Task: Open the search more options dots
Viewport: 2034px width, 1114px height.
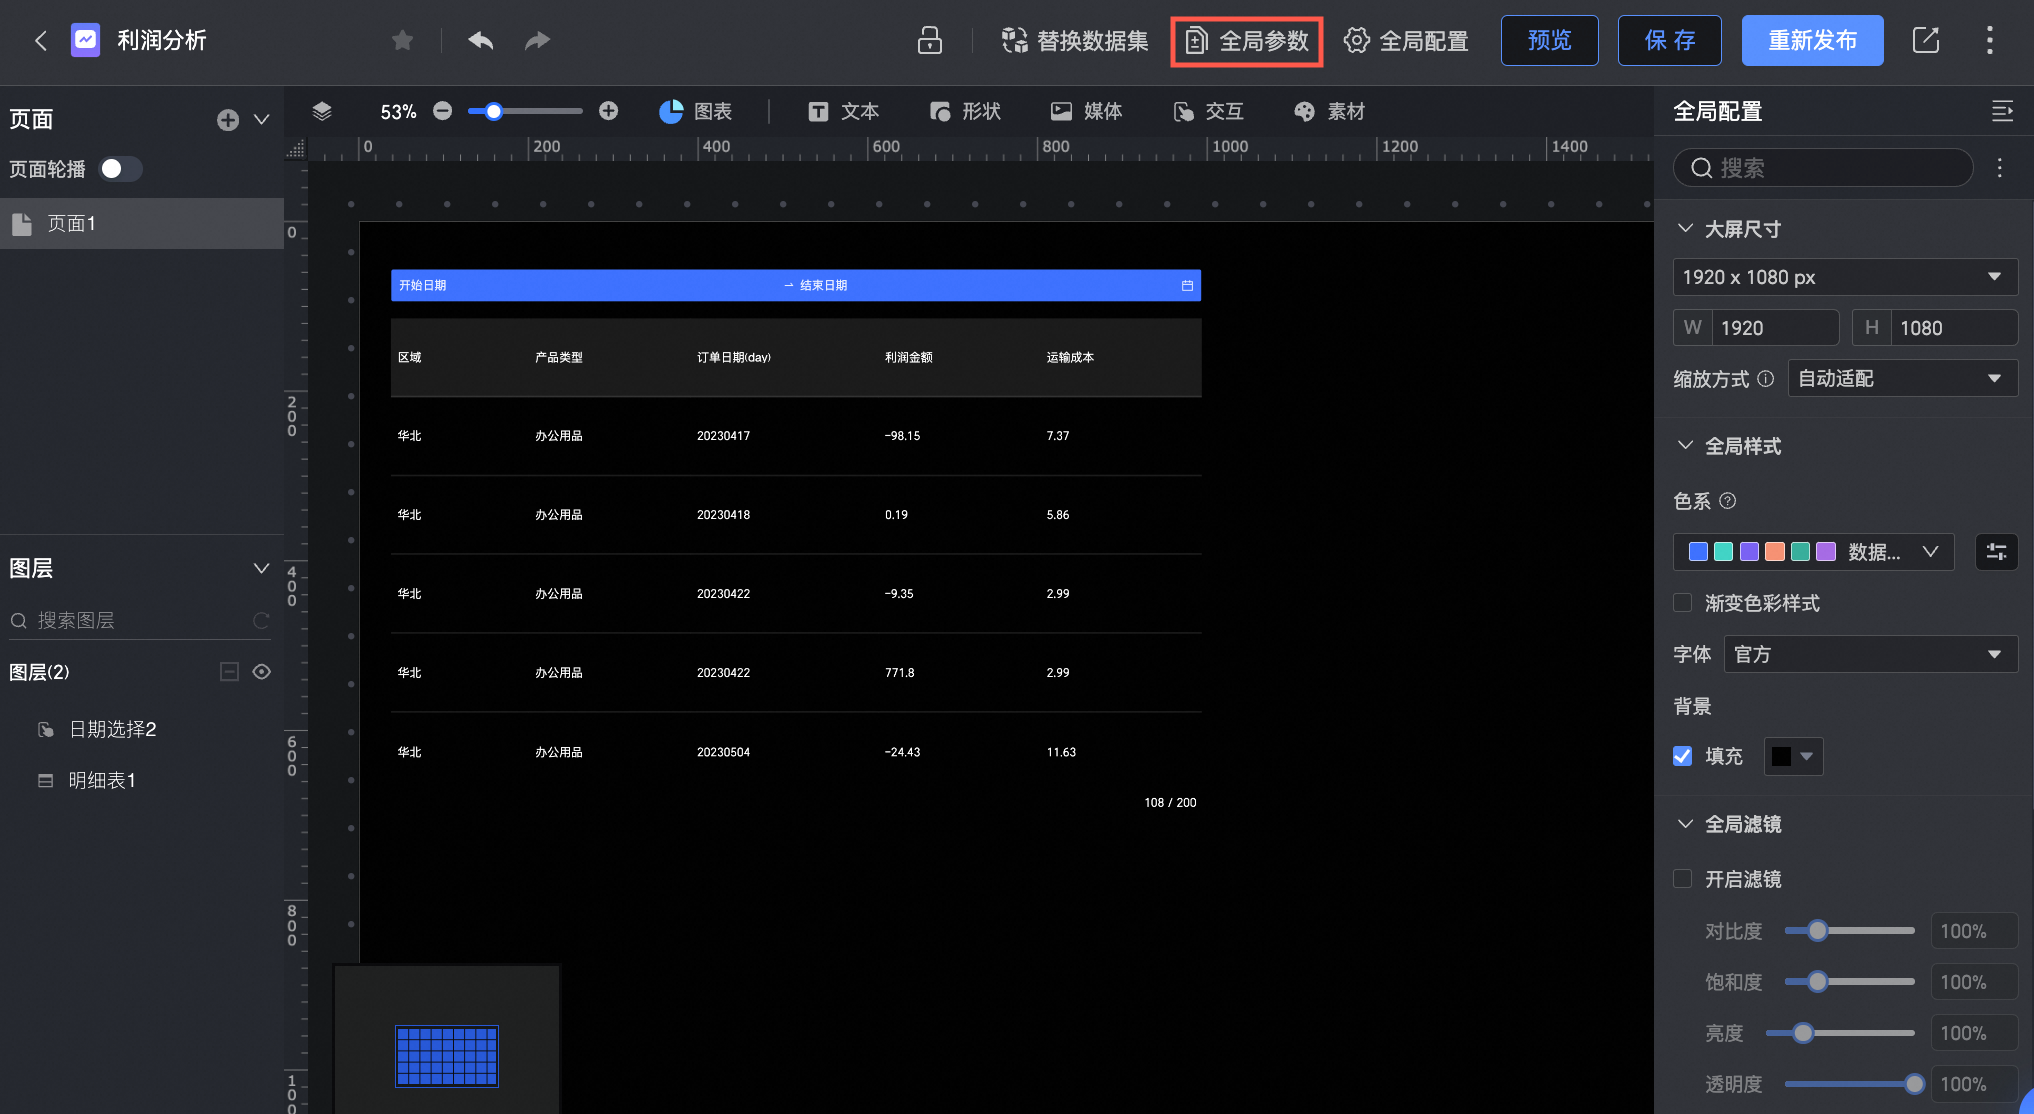Action: pos(2000,168)
